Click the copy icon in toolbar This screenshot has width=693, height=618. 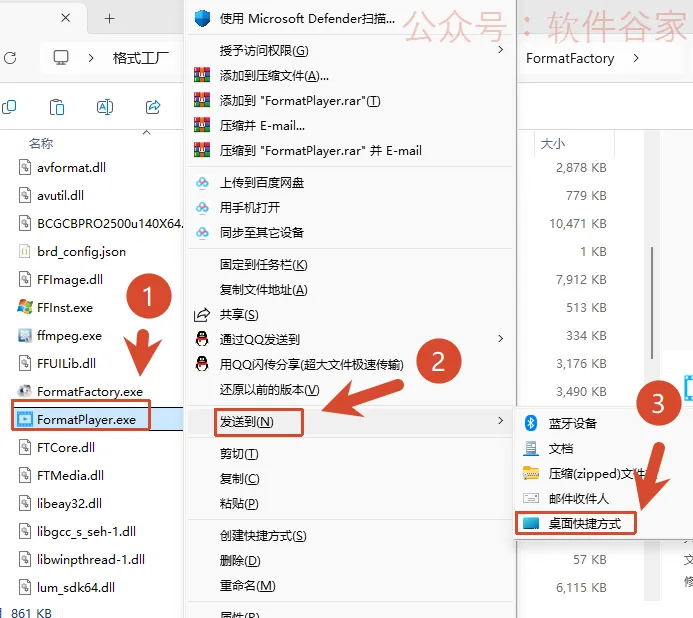coord(9,107)
